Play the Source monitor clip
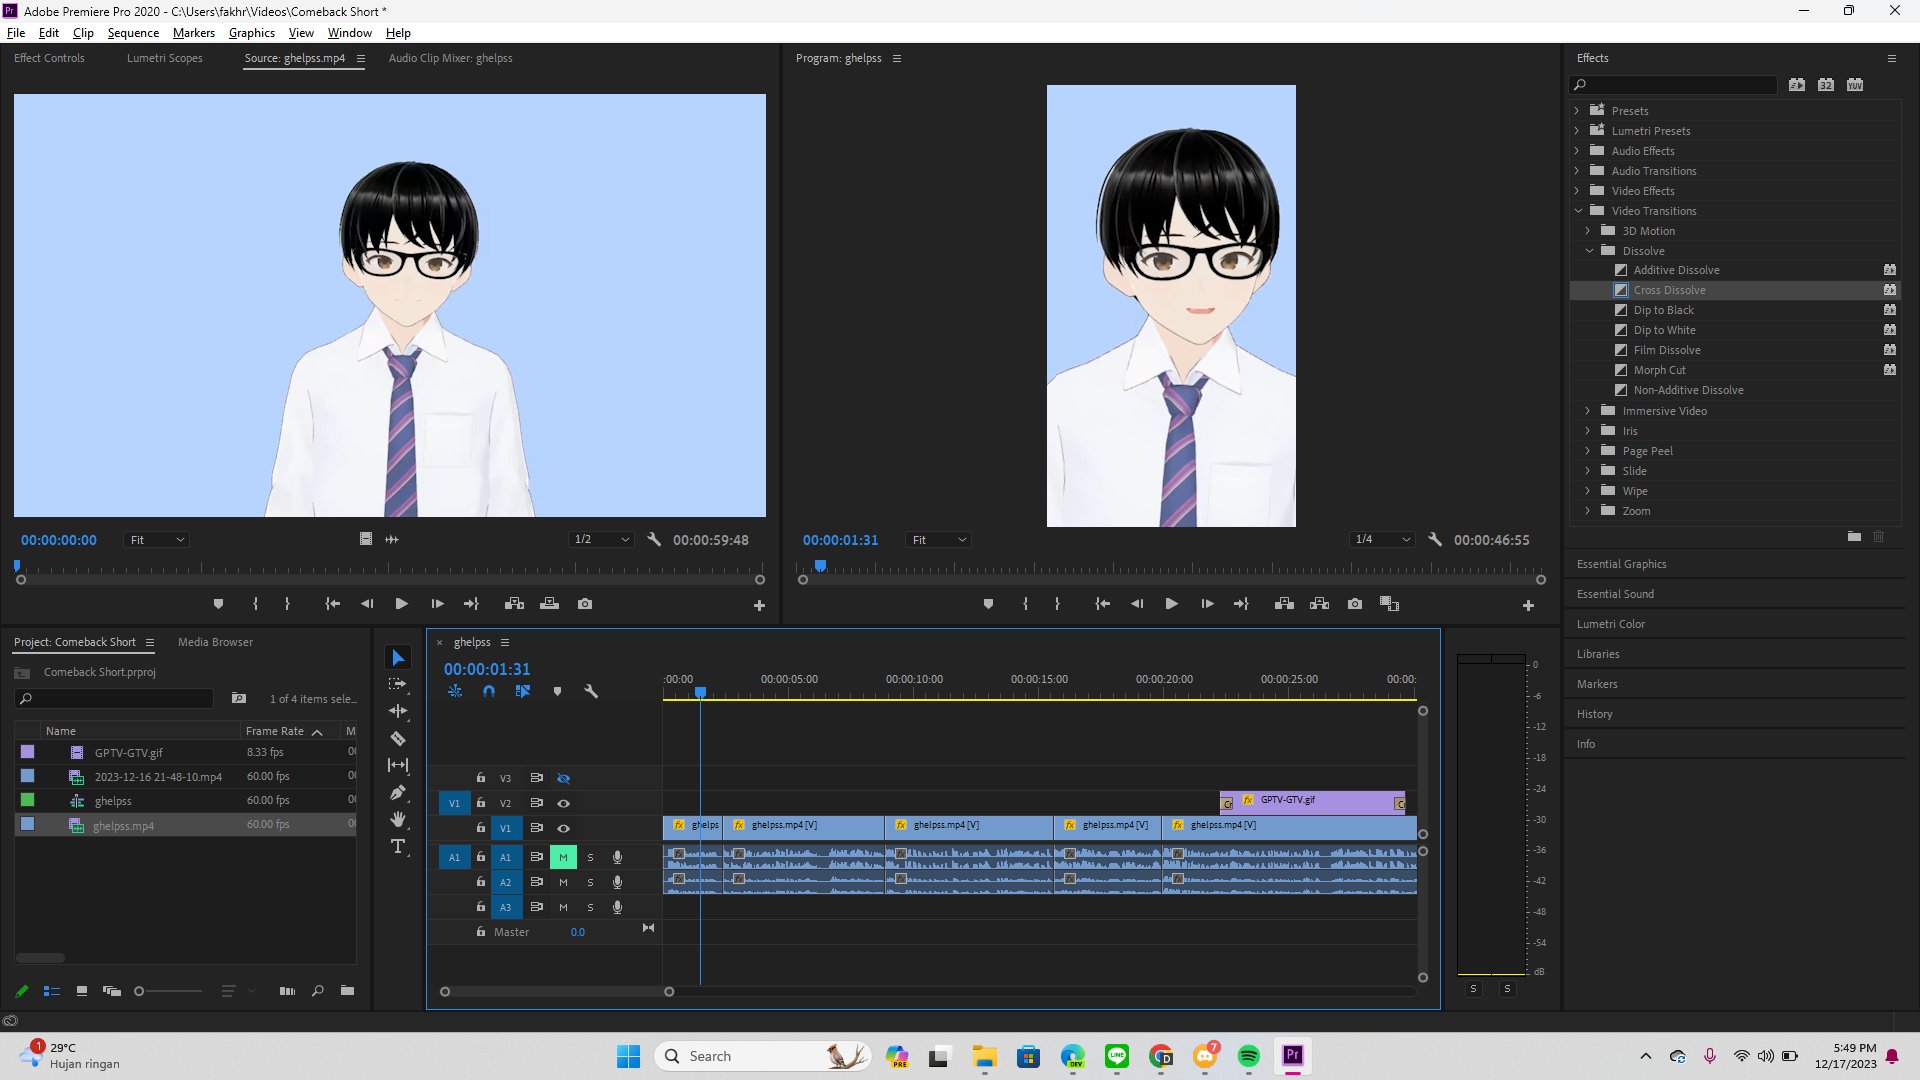1920x1080 pixels. coord(401,604)
